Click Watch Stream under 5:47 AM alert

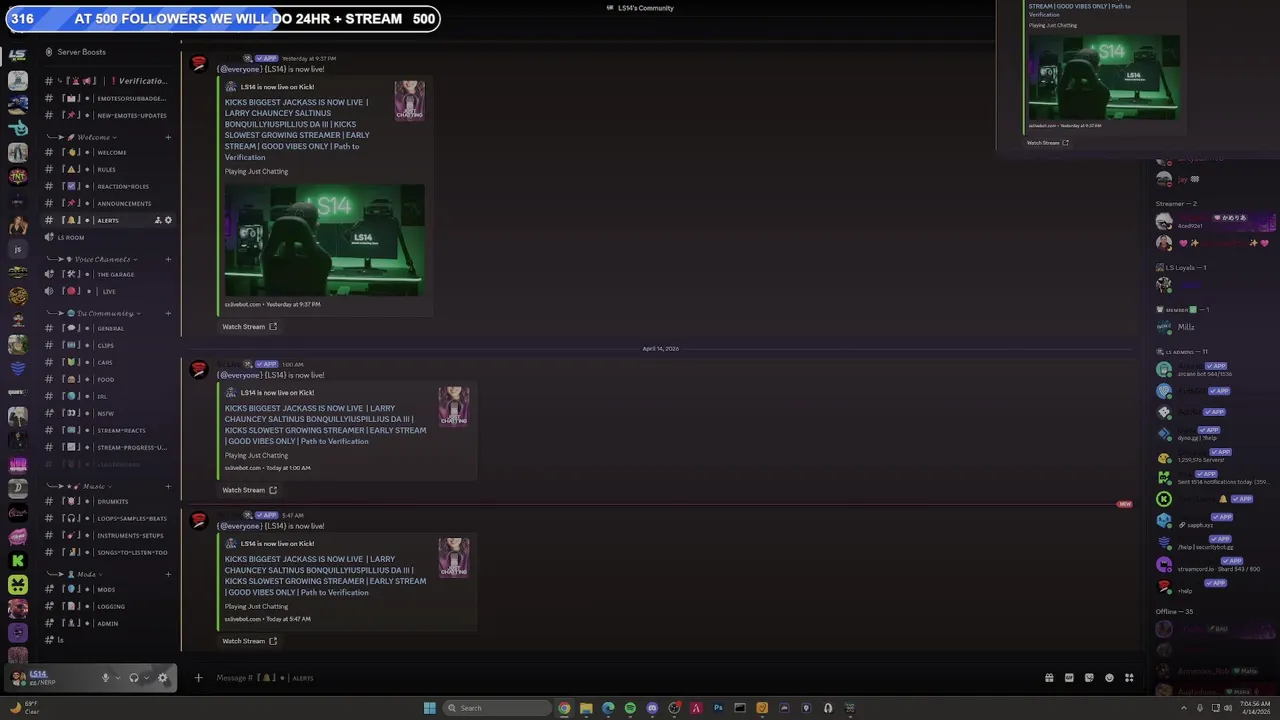(249, 641)
